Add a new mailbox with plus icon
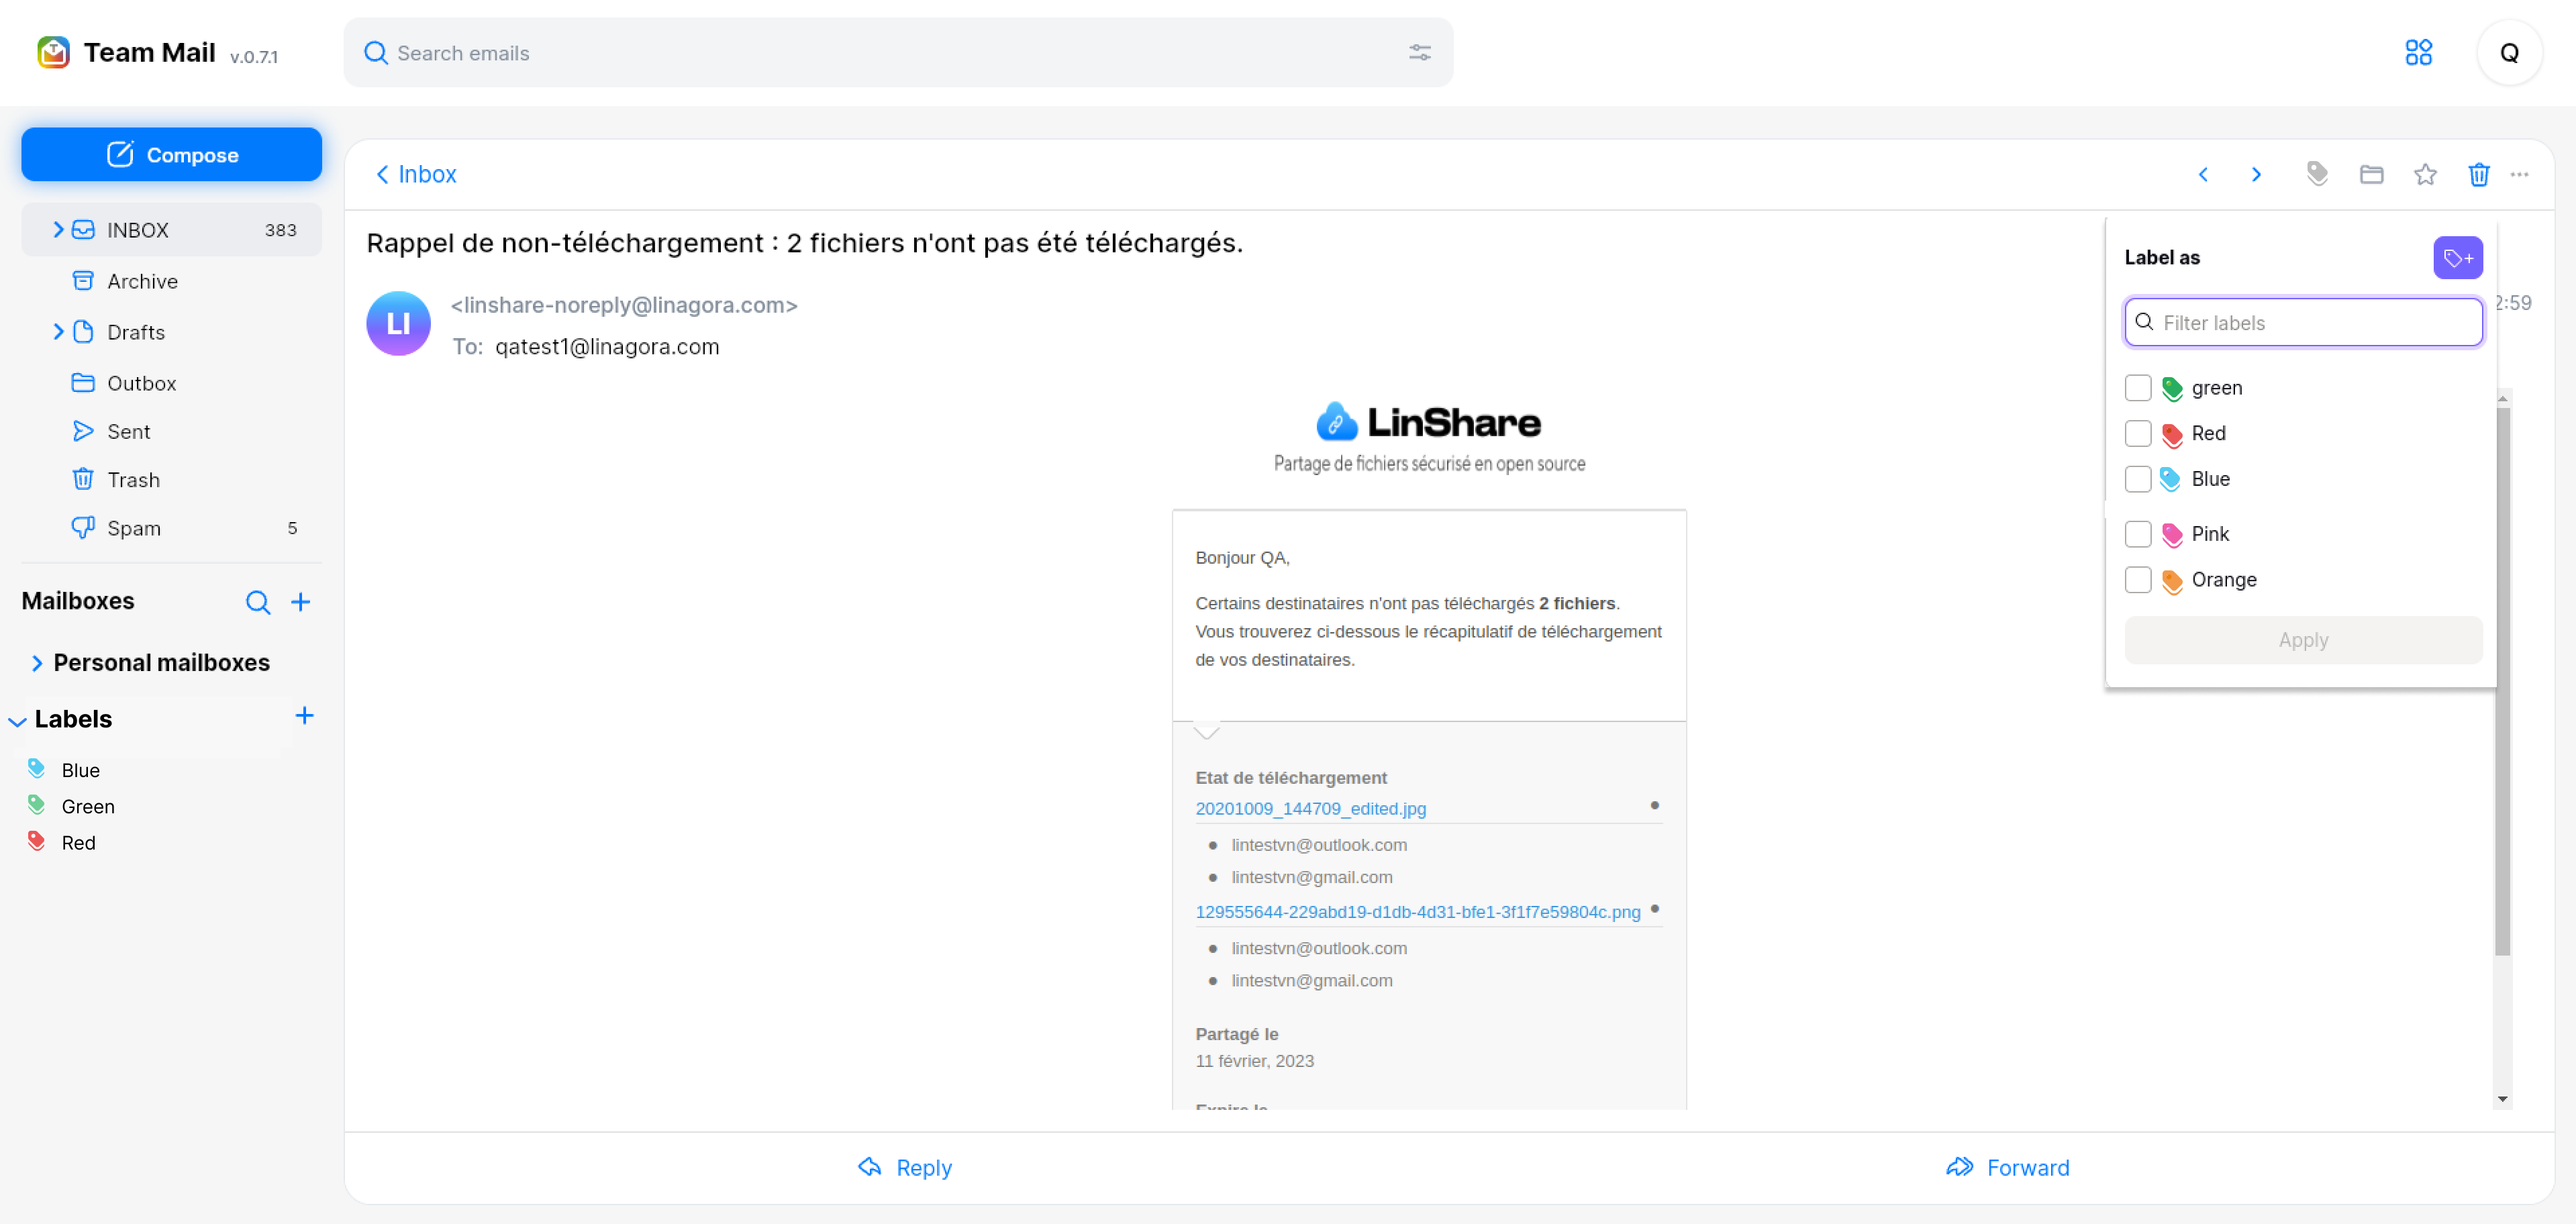The height and width of the screenshot is (1224, 2576). pyautogui.click(x=300, y=602)
